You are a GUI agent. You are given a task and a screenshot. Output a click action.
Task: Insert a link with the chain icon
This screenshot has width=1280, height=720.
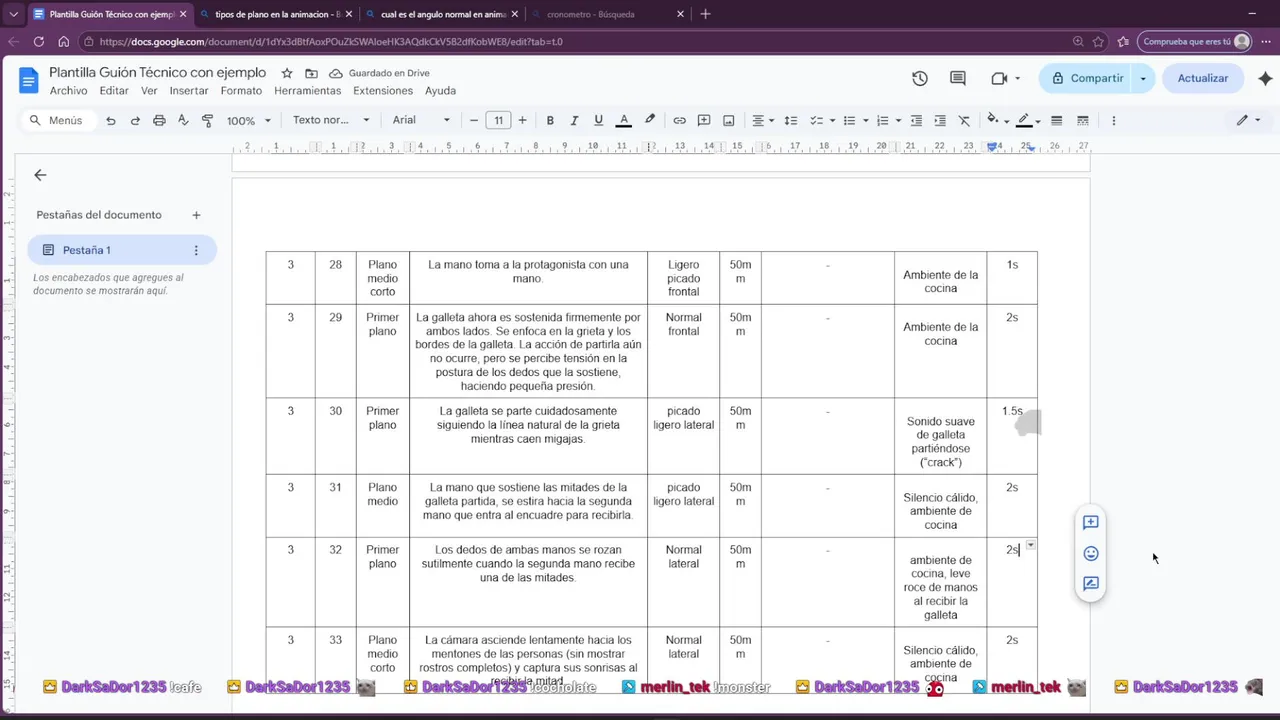[x=679, y=120]
